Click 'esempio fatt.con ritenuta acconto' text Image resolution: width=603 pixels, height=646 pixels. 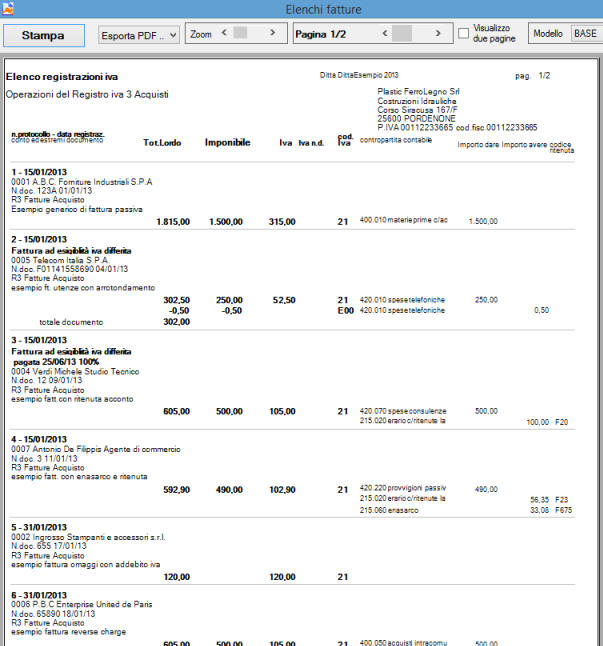(72, 399)
